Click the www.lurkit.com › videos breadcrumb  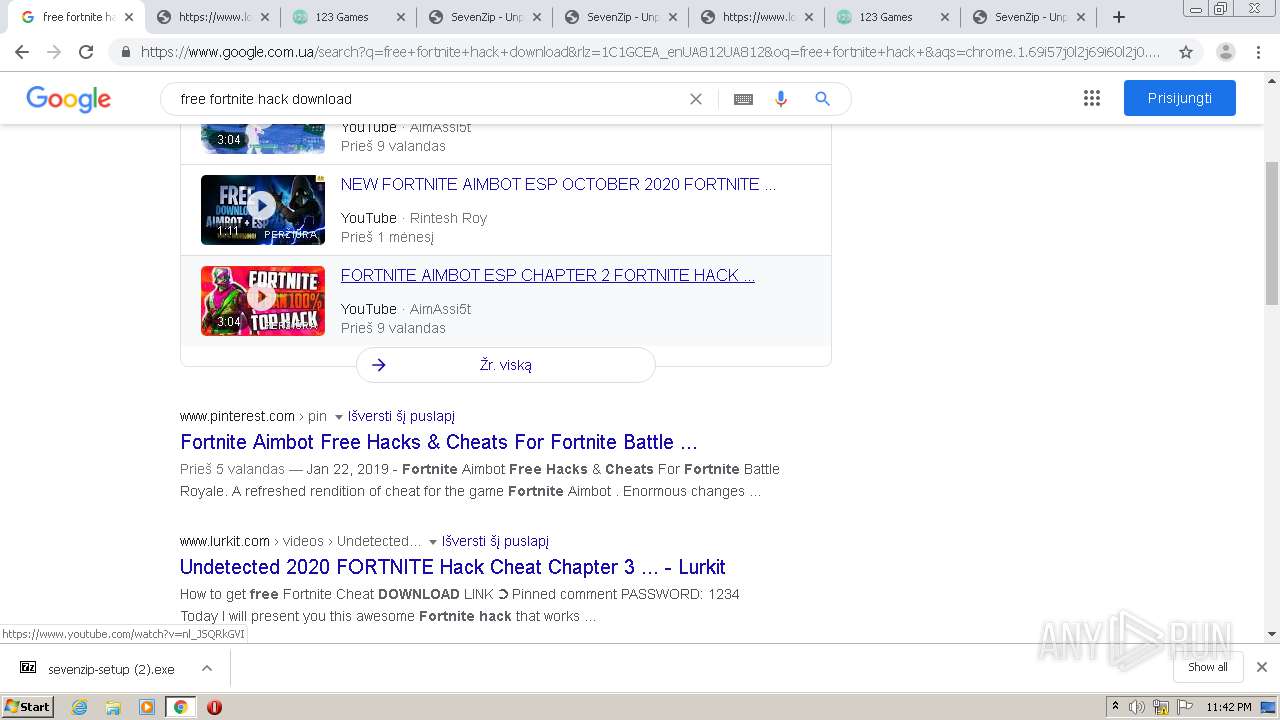pos(300,541)
